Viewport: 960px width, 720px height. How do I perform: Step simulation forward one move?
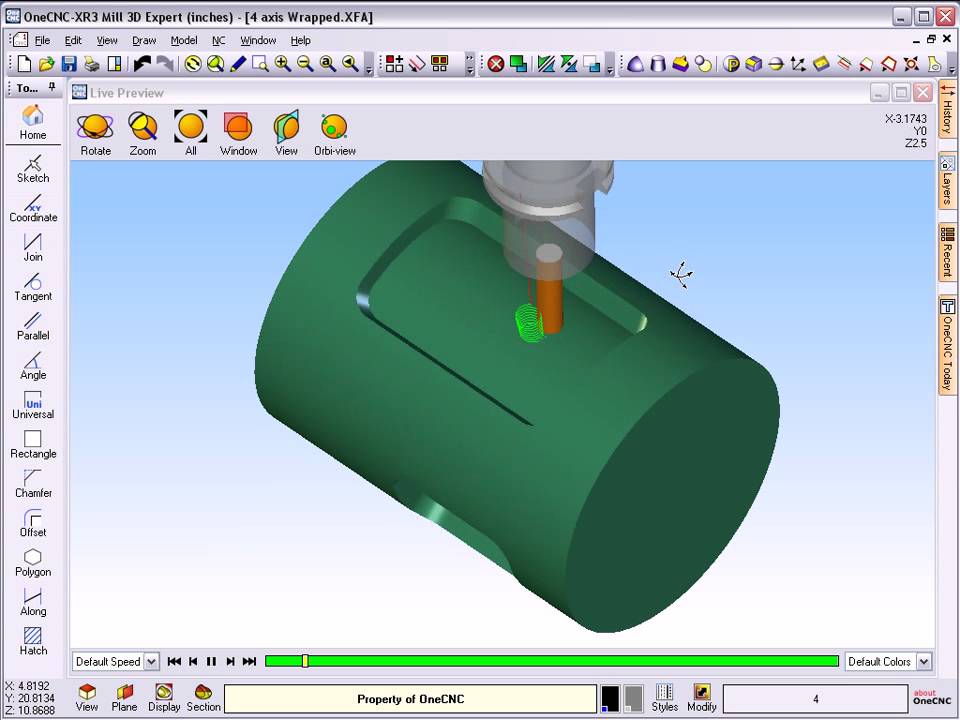coord(230,661)
